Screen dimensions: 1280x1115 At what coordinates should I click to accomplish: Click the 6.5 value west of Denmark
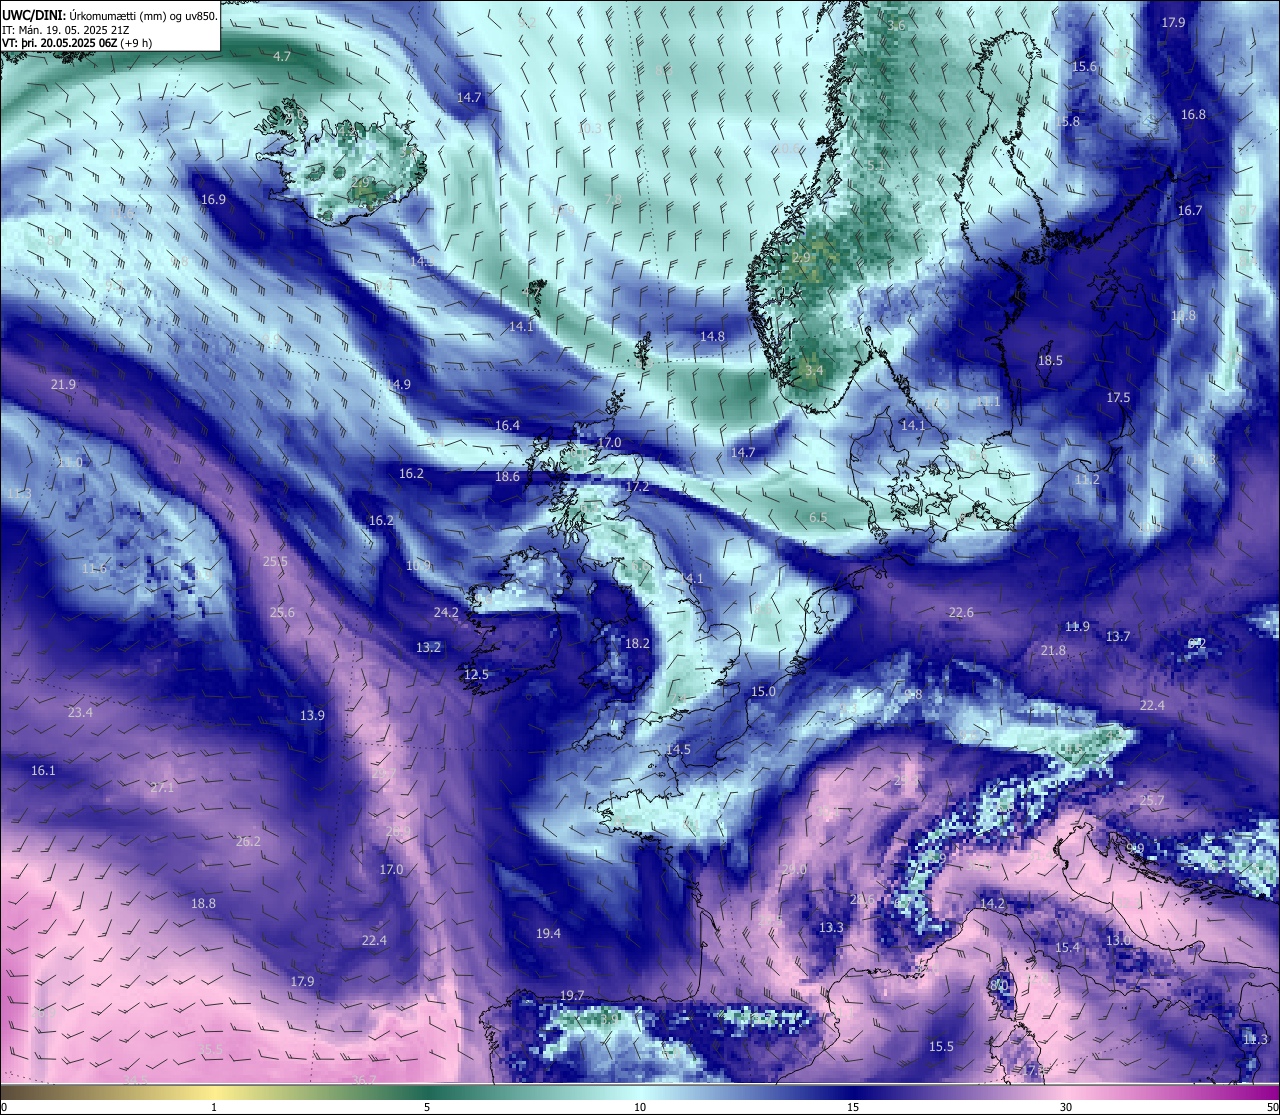coord(818,518)
